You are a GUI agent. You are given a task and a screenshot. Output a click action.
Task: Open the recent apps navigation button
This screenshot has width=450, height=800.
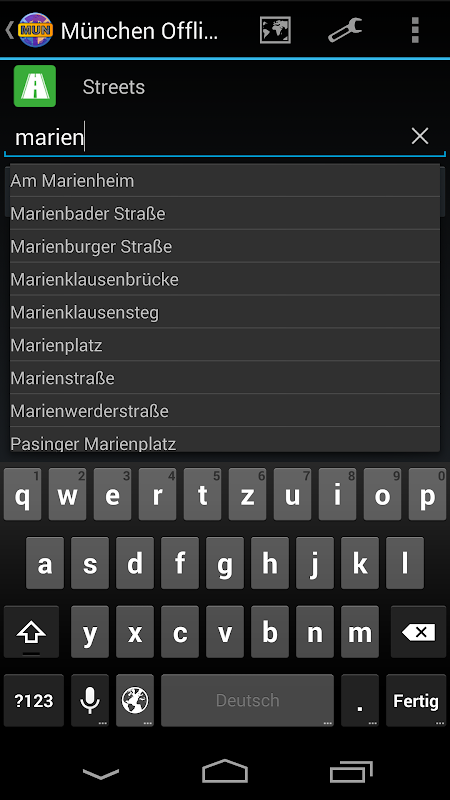[x=351, y=772]
